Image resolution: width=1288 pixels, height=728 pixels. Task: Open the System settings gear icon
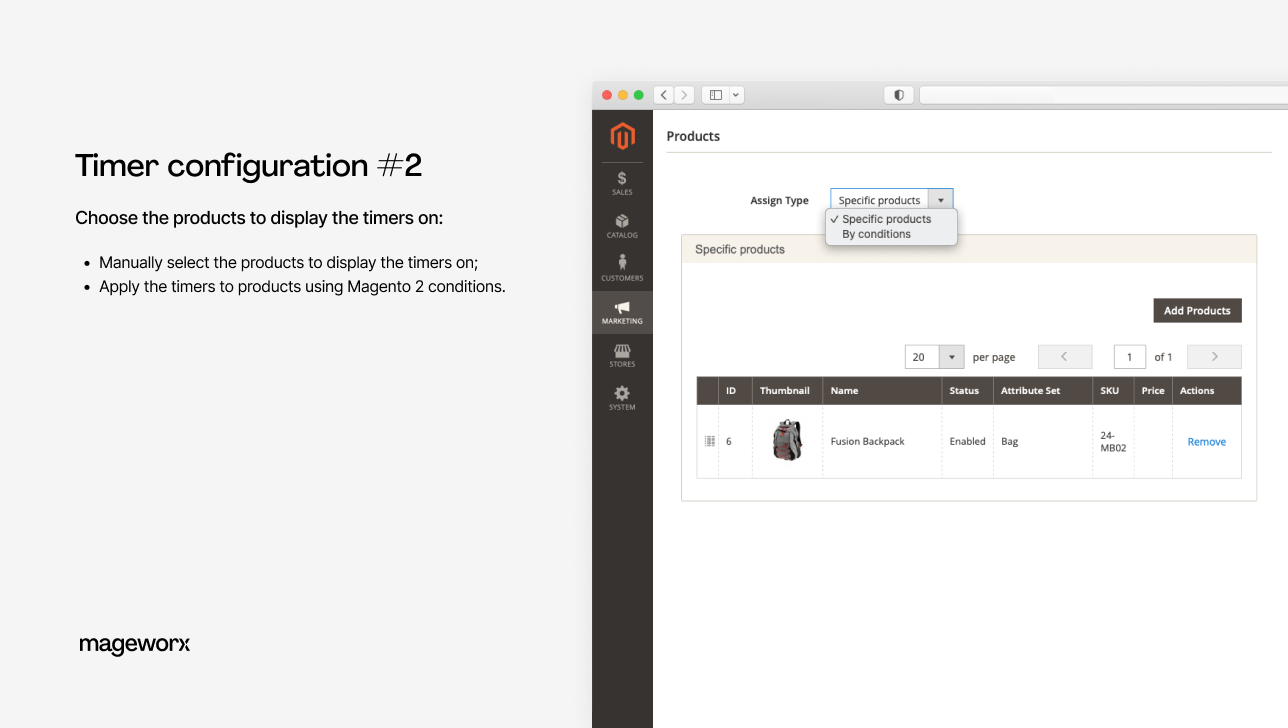[622, 397]
